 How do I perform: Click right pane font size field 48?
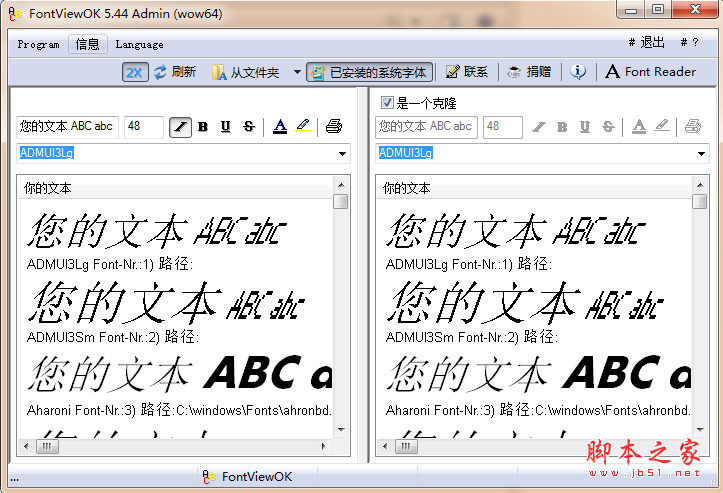[503, 127]
